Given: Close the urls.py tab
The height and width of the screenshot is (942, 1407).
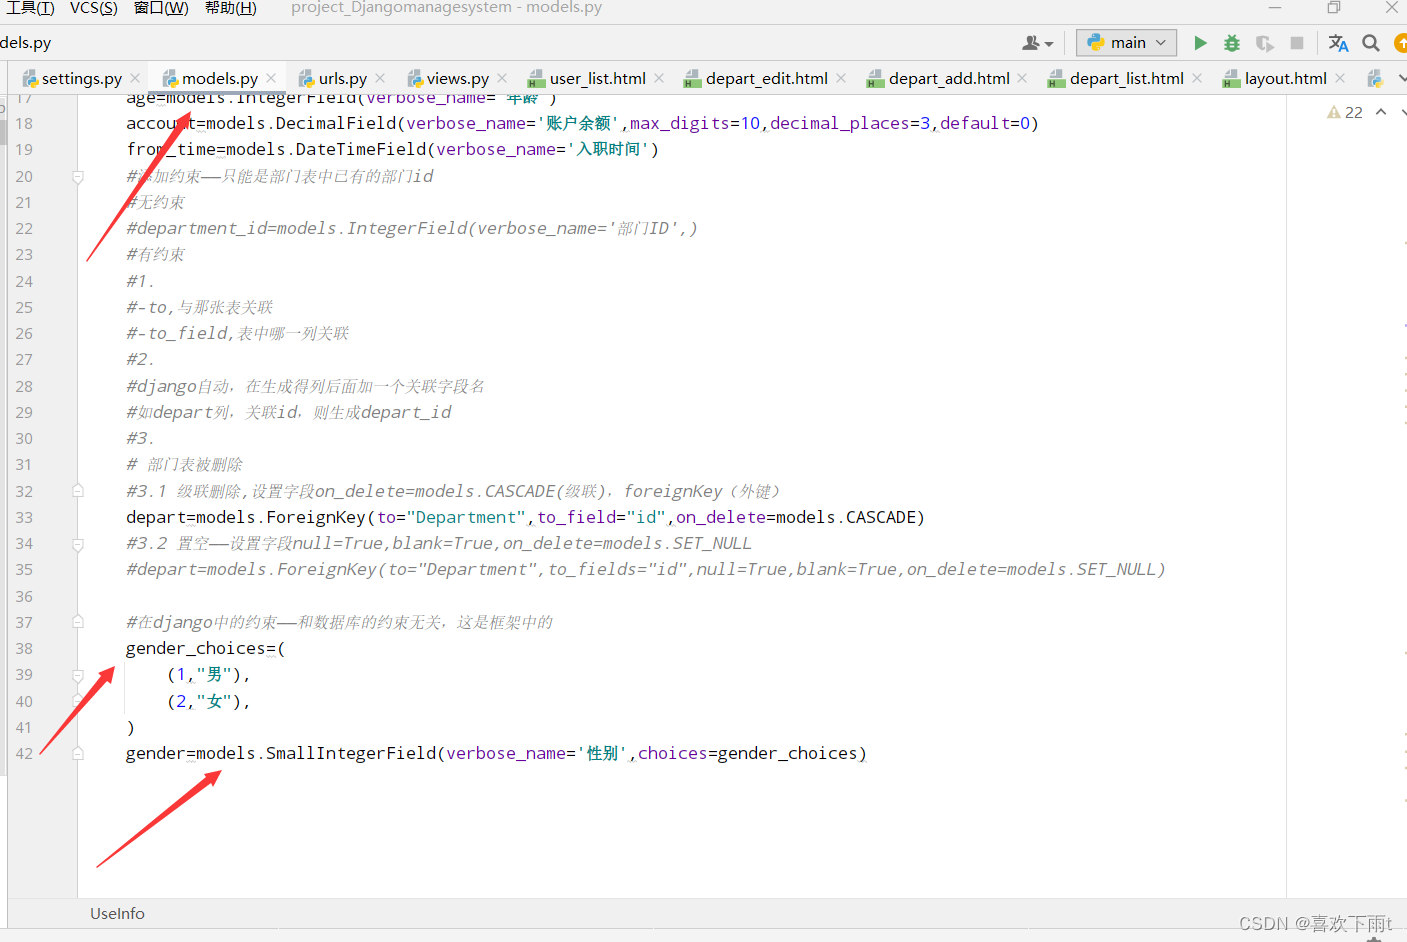Looking at the screenshot, I should click(x=380, y=78).
